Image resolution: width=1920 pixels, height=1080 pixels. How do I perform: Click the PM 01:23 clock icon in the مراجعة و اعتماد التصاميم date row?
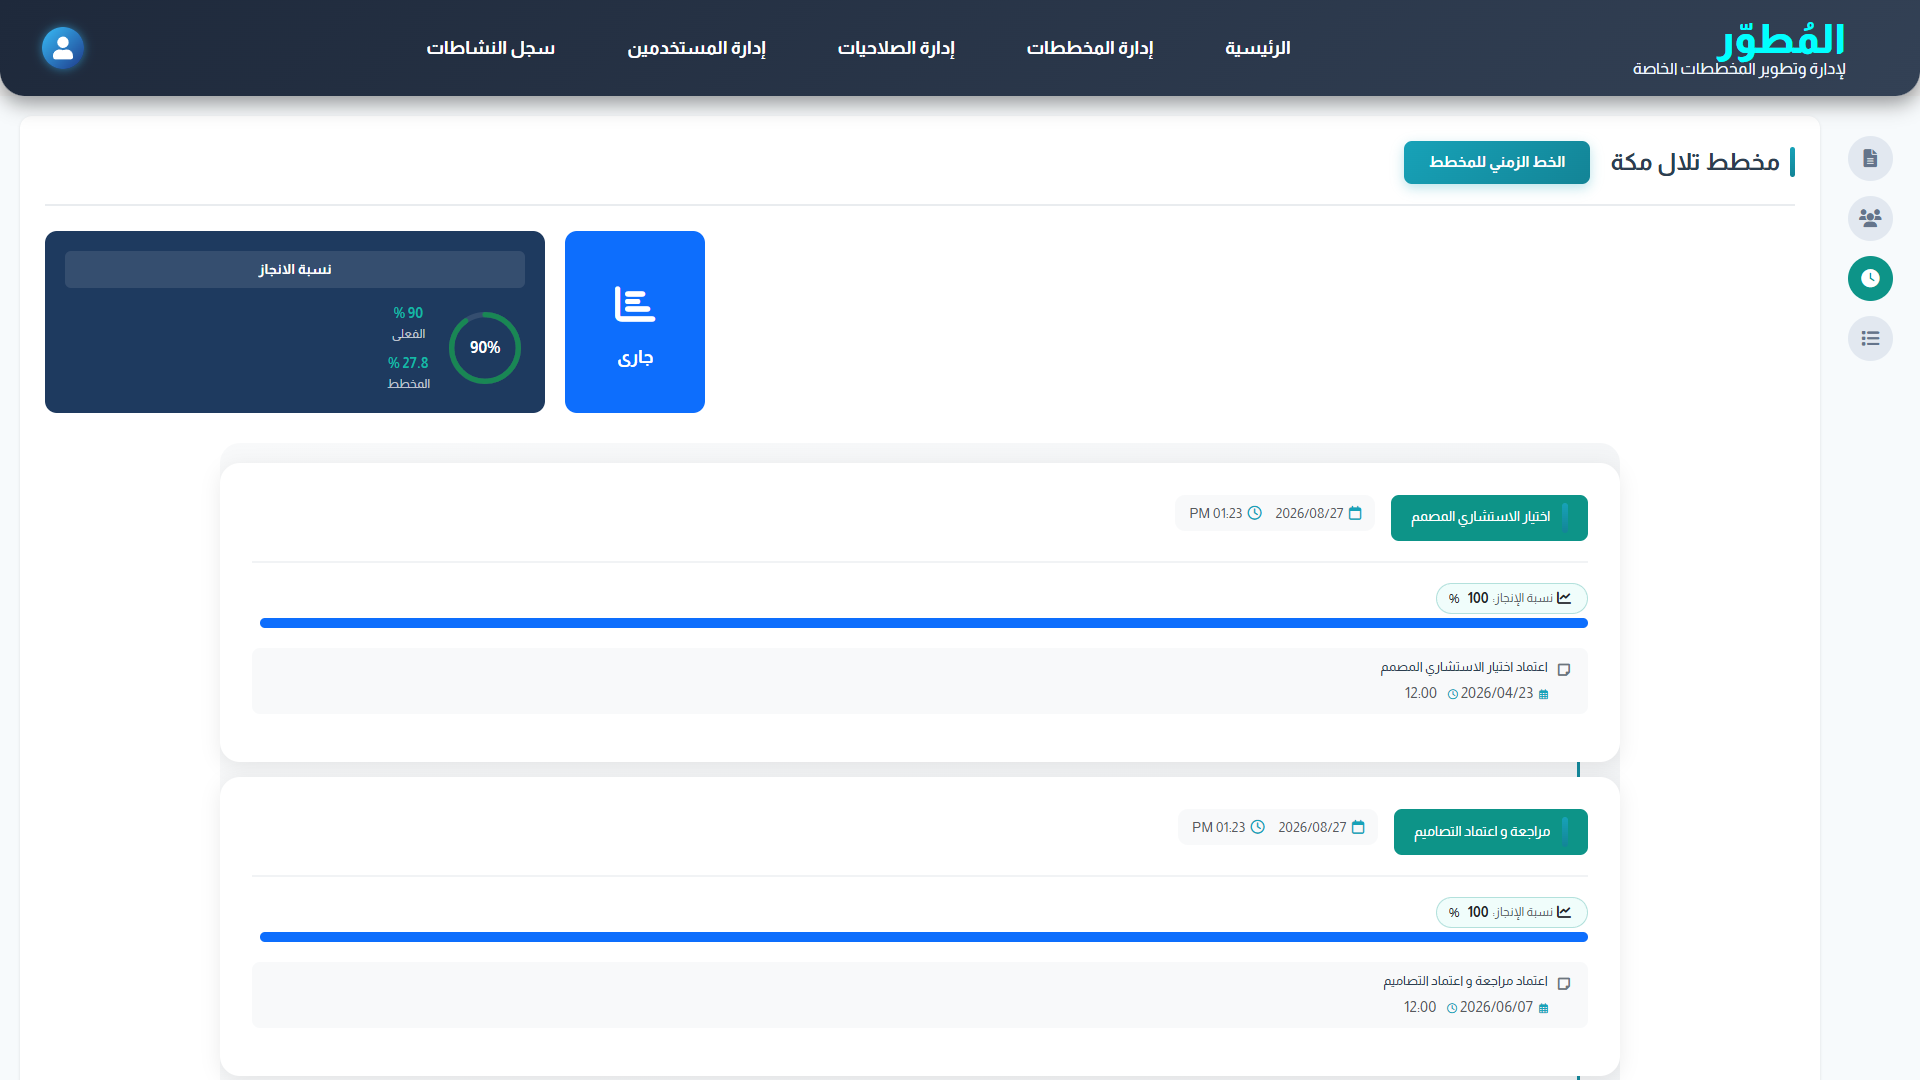(1257, 827)
